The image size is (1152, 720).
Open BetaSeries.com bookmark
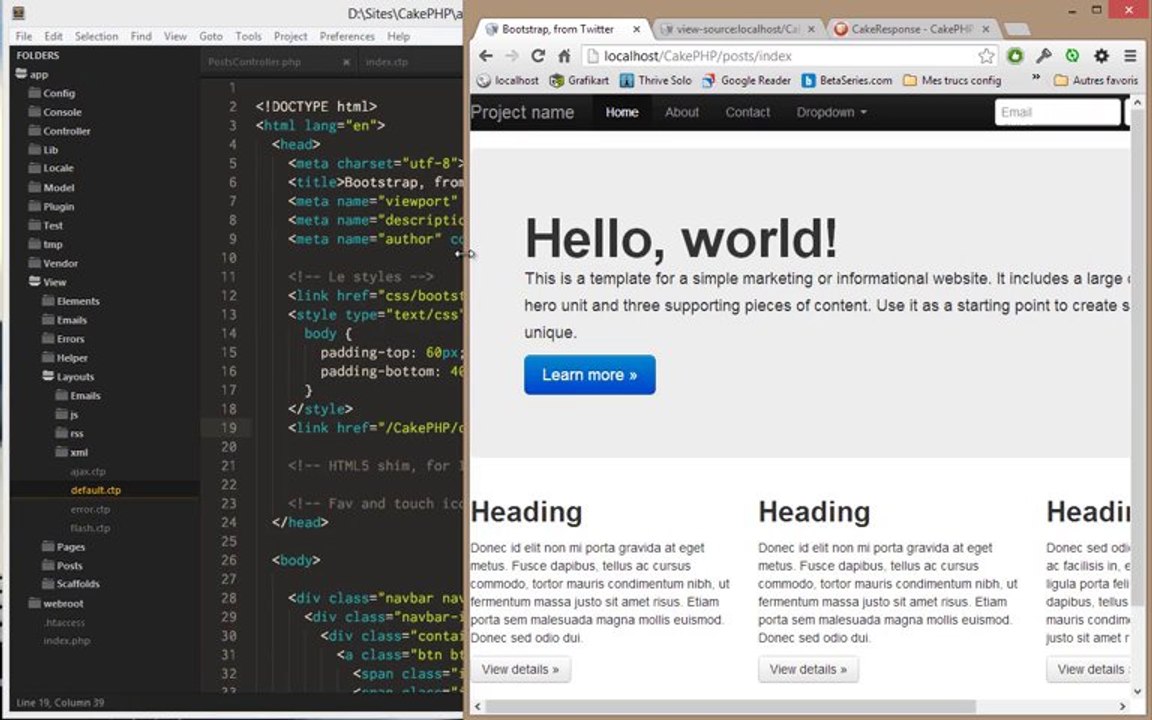846,80
